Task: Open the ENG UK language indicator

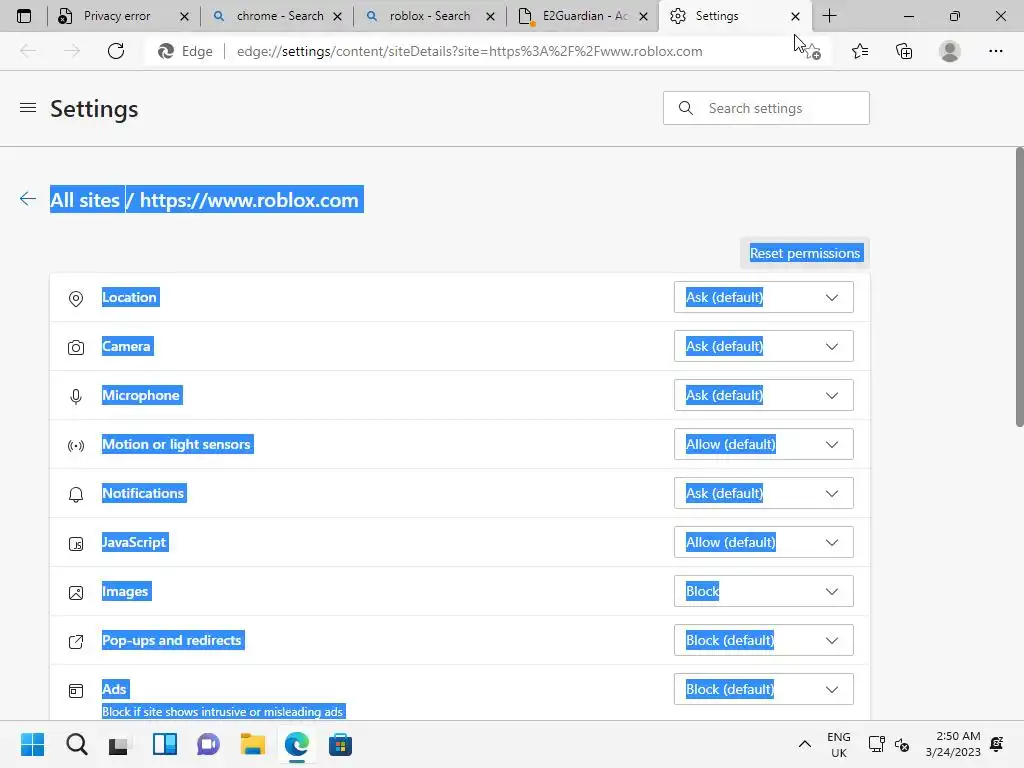Action: click(839, 744)
